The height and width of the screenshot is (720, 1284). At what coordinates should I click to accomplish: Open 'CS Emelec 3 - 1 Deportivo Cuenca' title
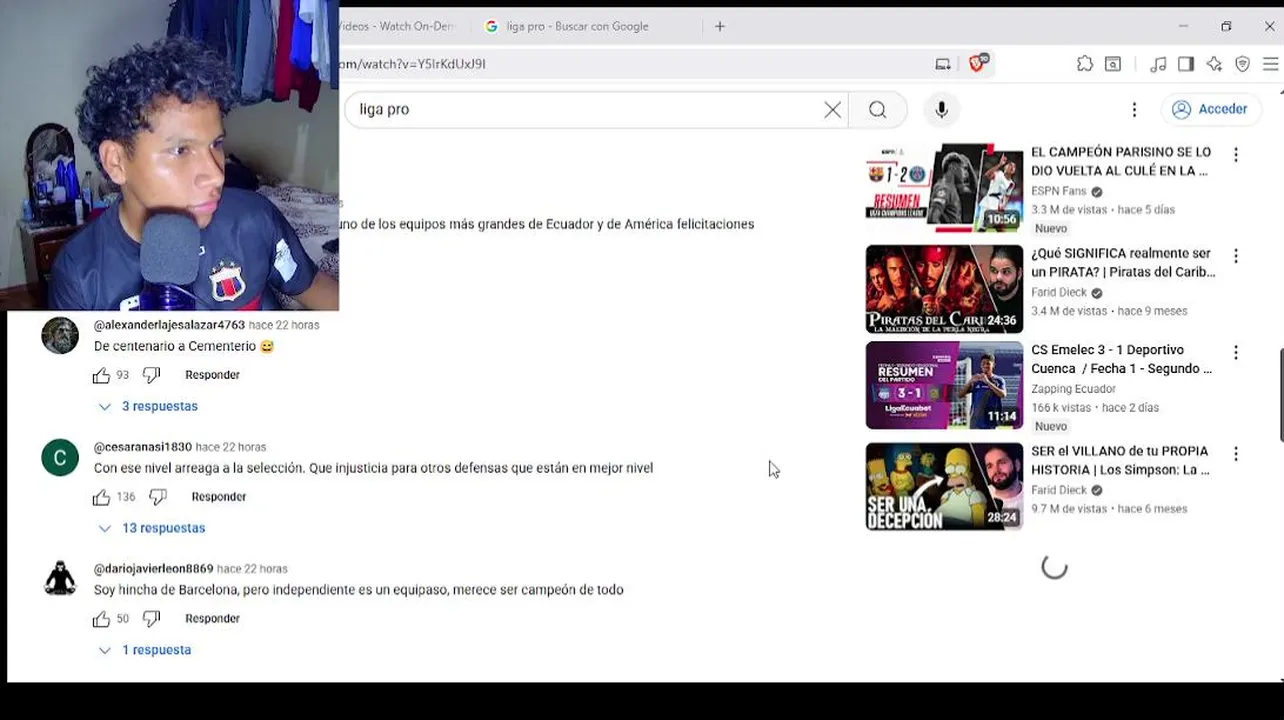1121,359
